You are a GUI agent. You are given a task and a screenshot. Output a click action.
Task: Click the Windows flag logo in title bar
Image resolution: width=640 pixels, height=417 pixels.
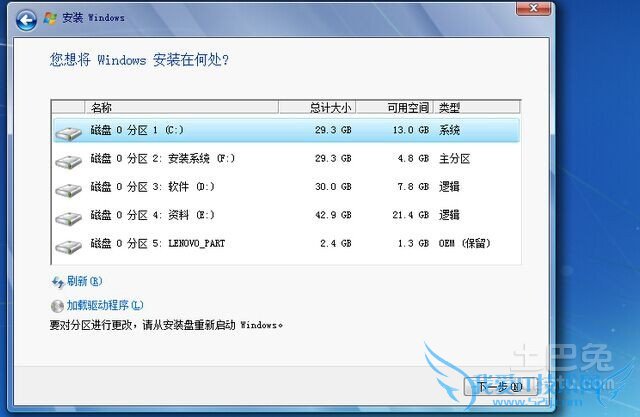[50, 18]
